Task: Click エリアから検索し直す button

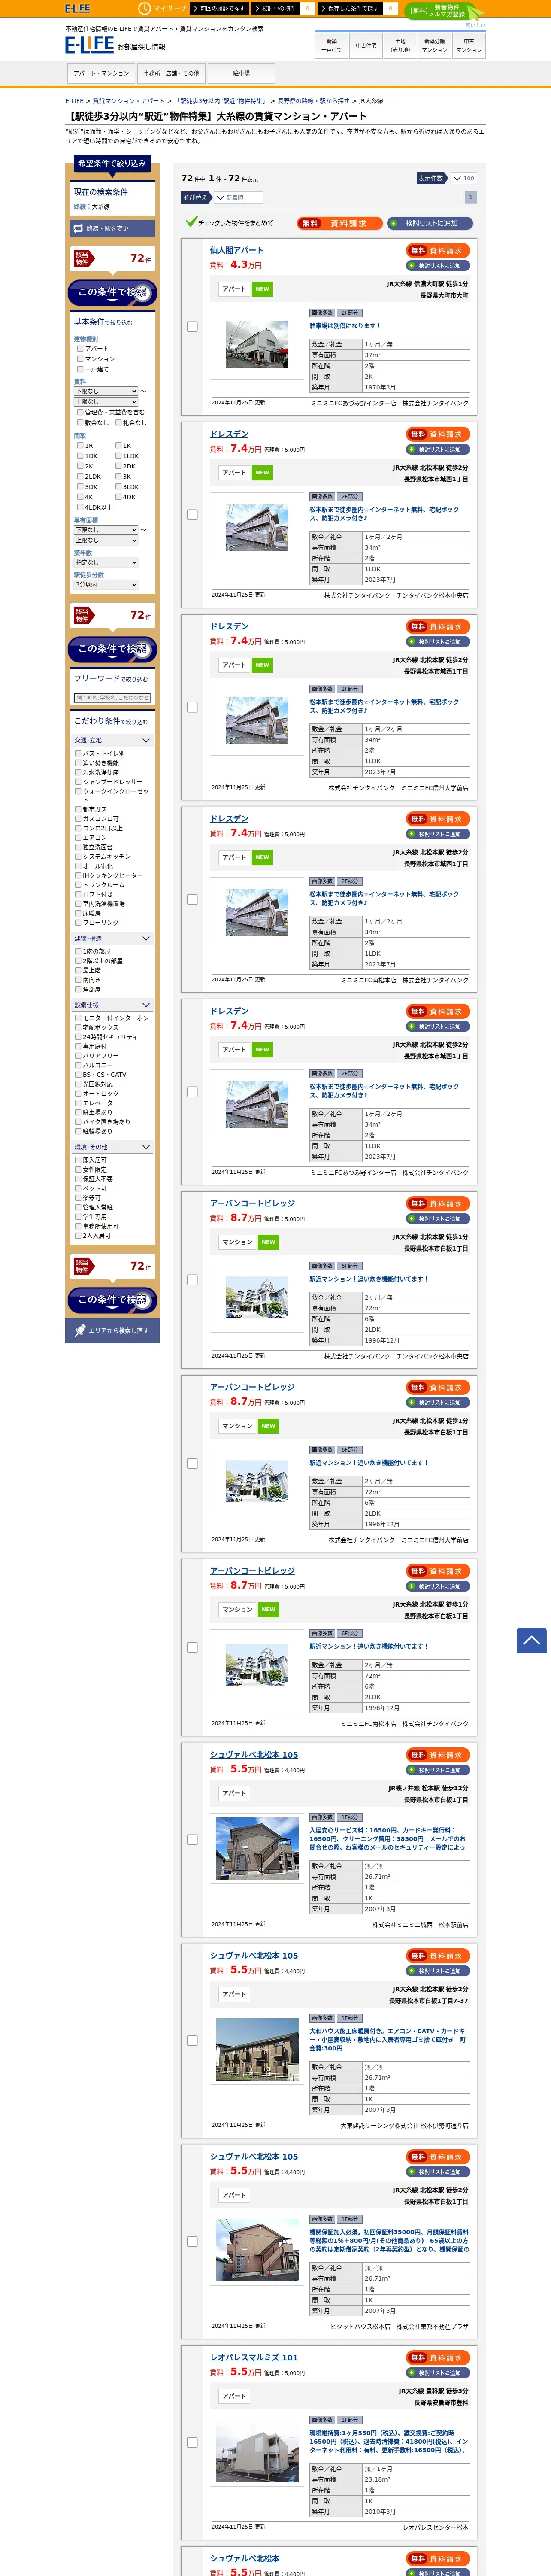Action: [112, 1330]
